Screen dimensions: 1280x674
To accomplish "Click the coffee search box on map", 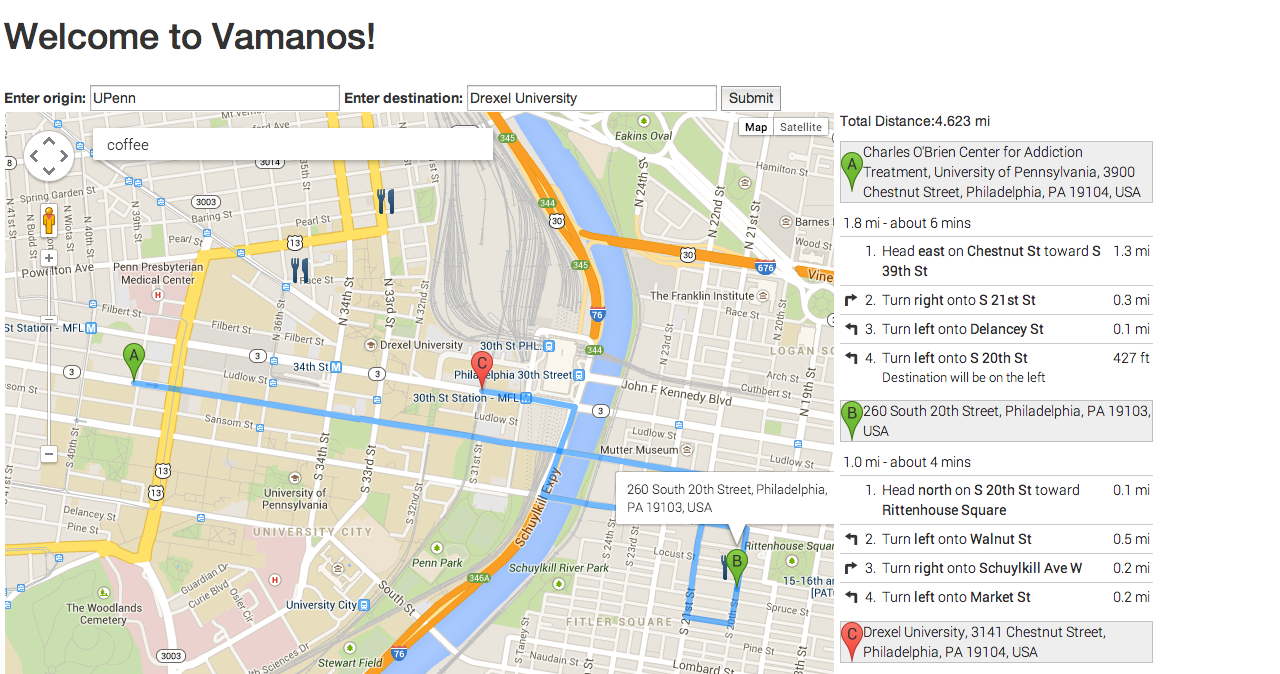I will 293,144.
